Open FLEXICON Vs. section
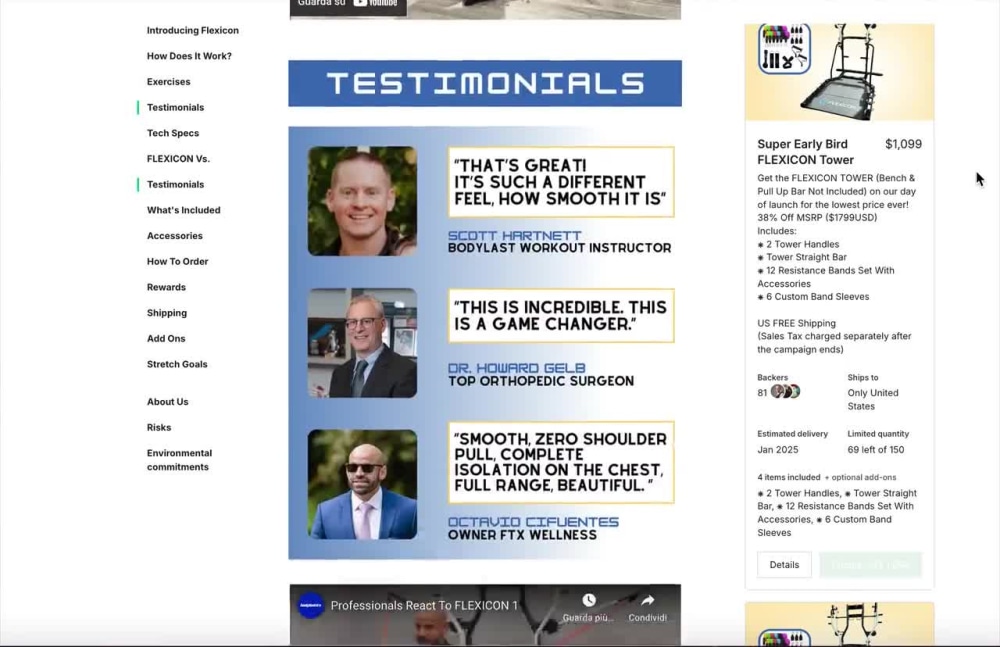This screenshot has width=1000, height=647. pyautogui.click(x=178, y=158)
